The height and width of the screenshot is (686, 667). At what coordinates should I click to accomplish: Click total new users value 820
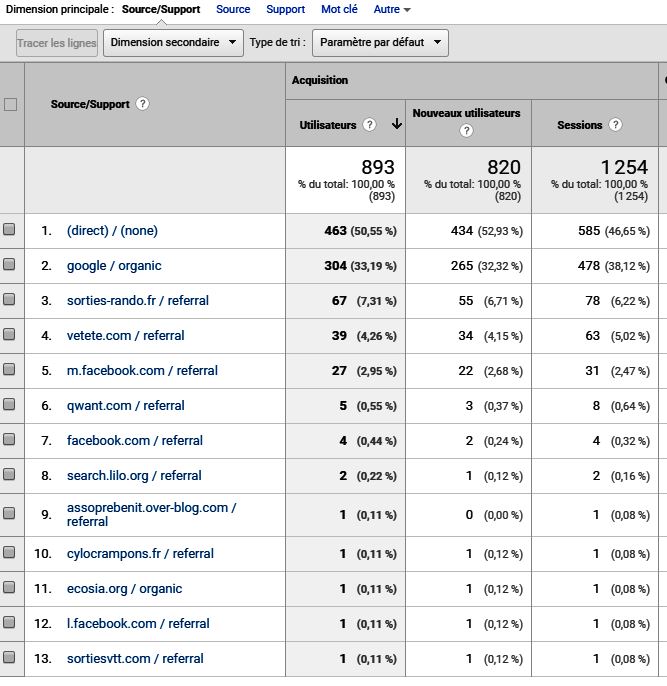pyautogui.click(x=504, y=167)
